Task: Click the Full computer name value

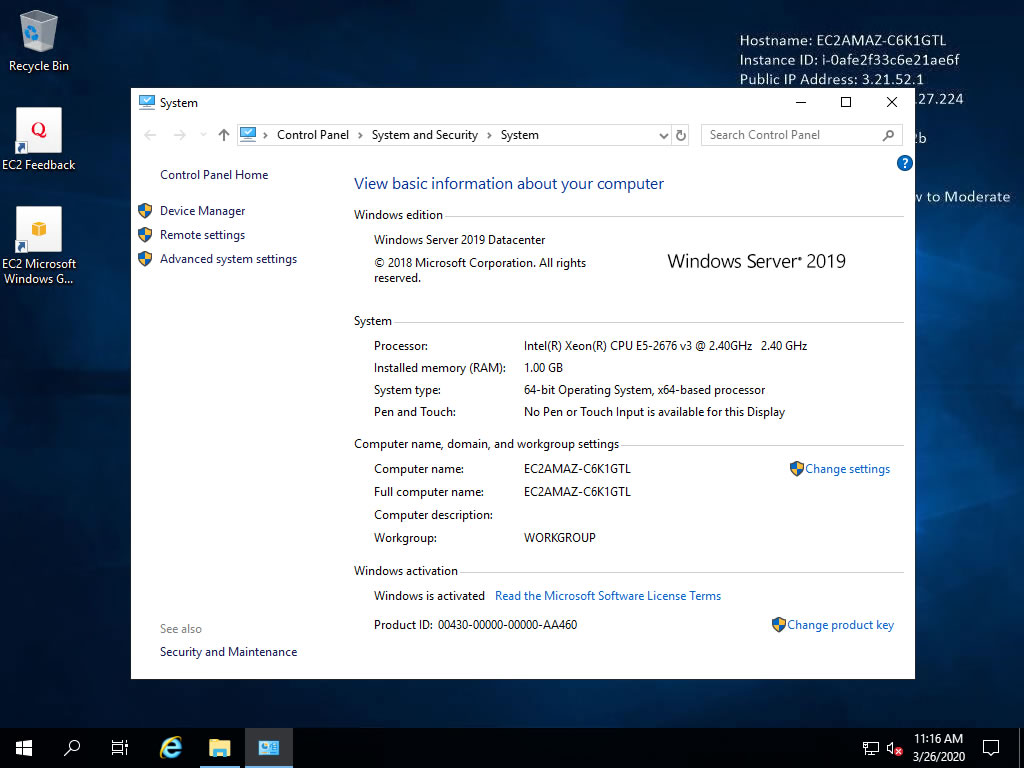Action: (577, 492)
